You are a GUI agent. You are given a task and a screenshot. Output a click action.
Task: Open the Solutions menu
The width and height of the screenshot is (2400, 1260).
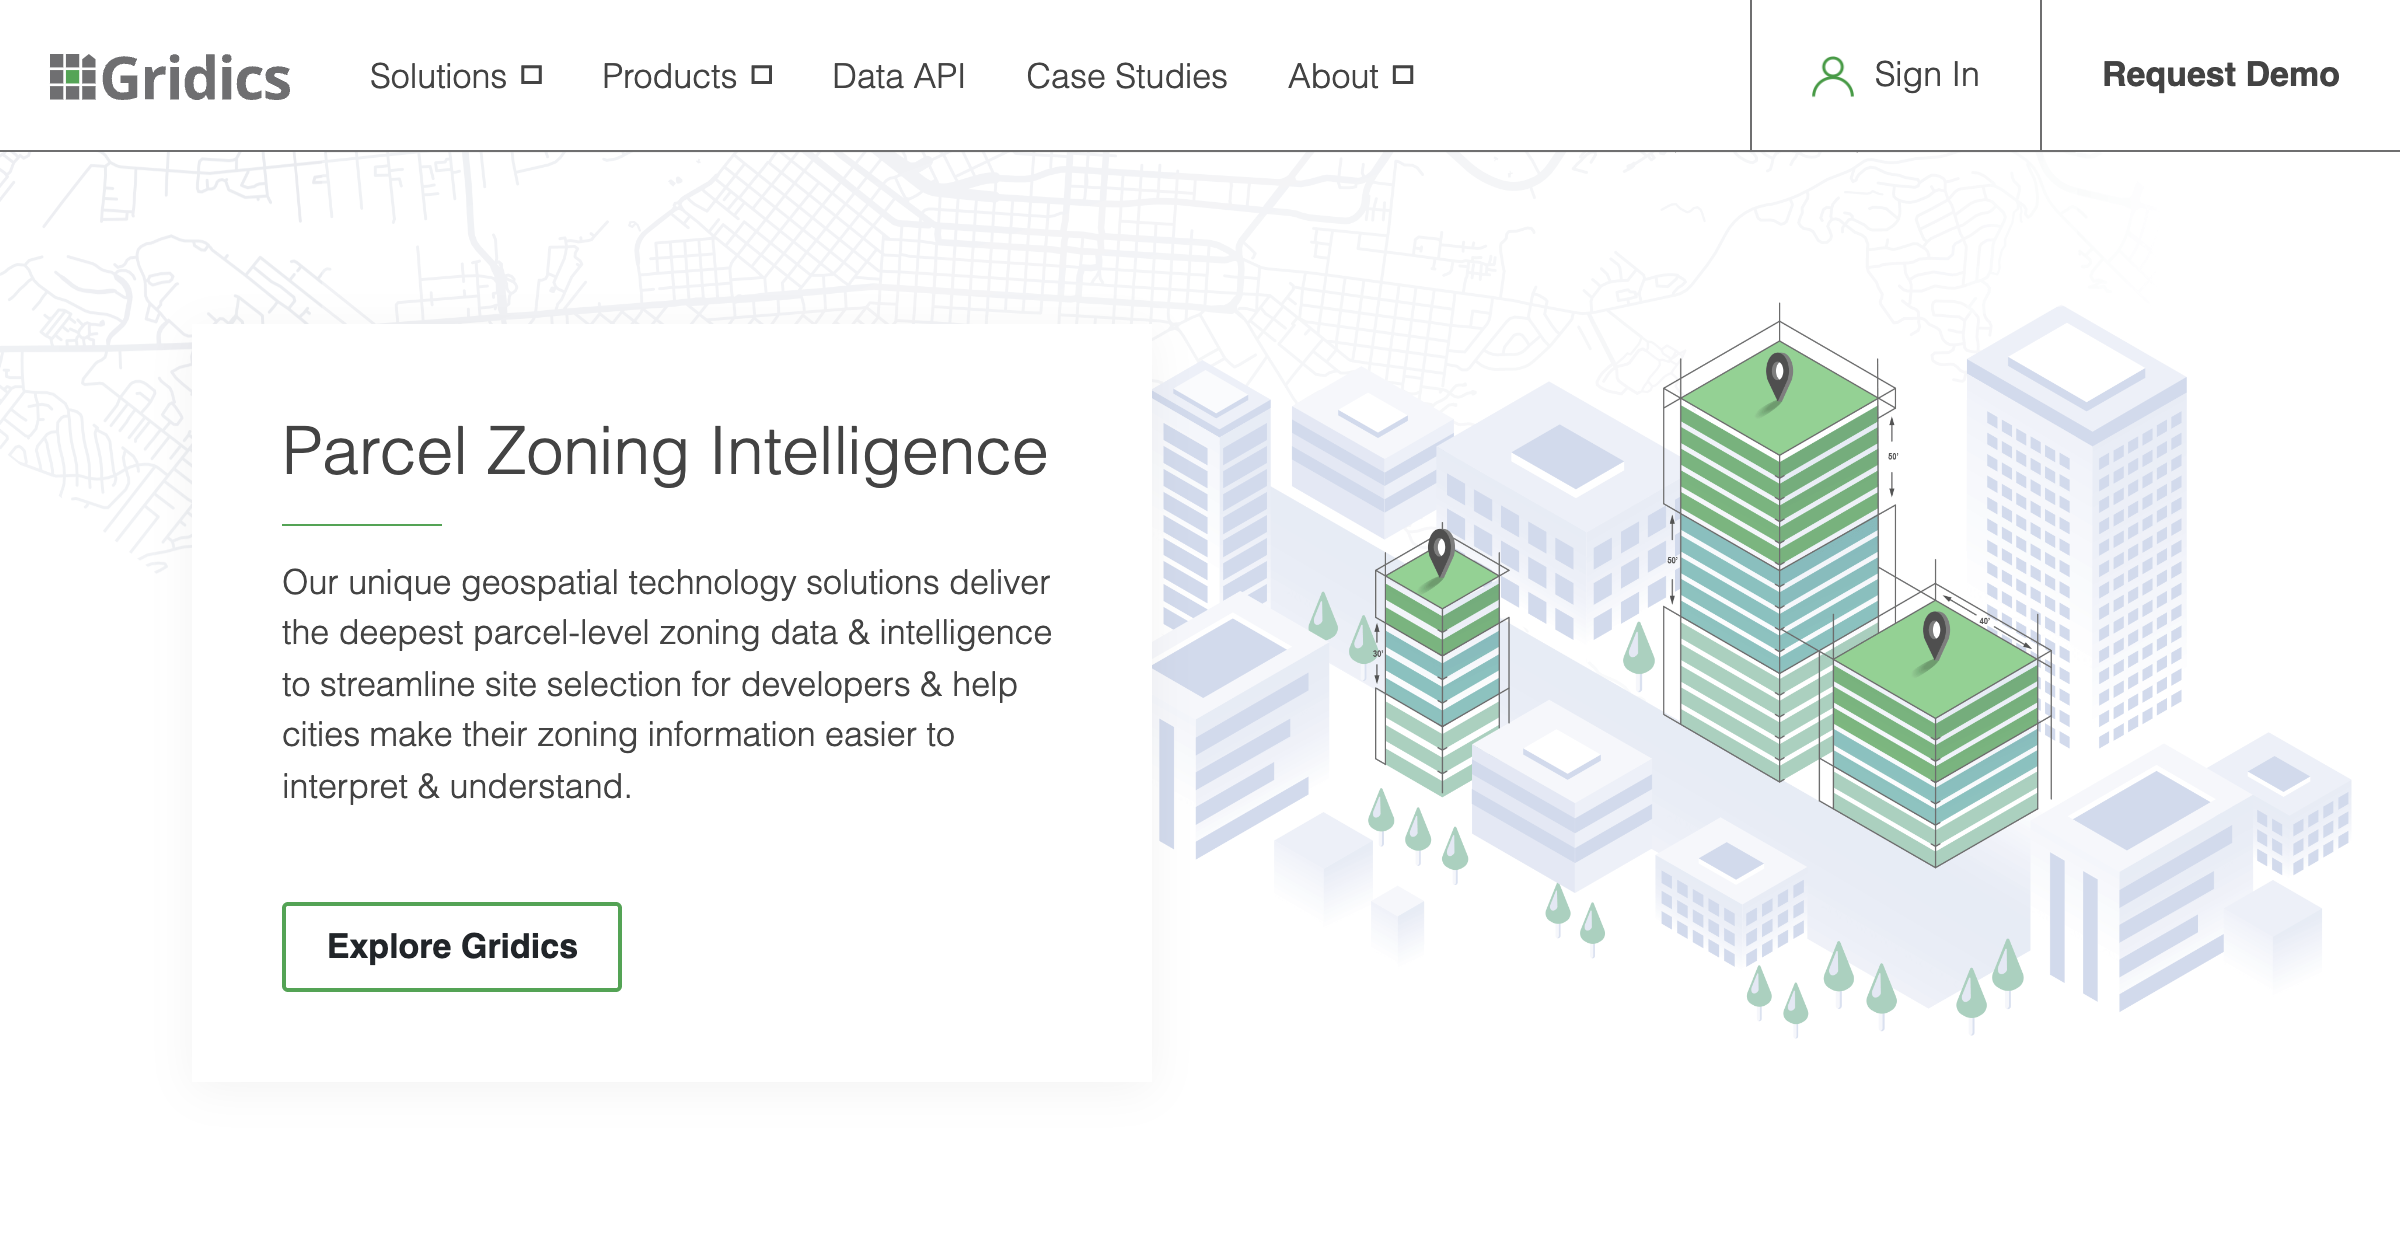click(x=438, y=76)
